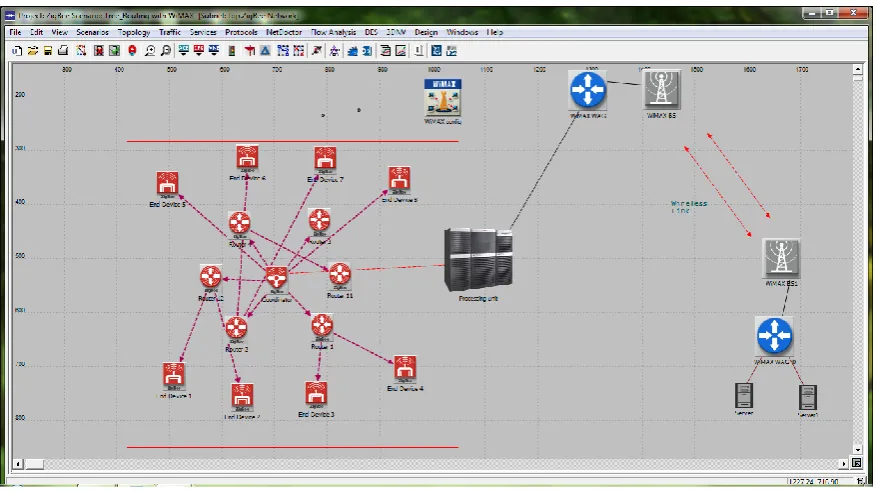877x492 pixels.
Task: Open the Scenarios menu
Action: click(92, 32)
